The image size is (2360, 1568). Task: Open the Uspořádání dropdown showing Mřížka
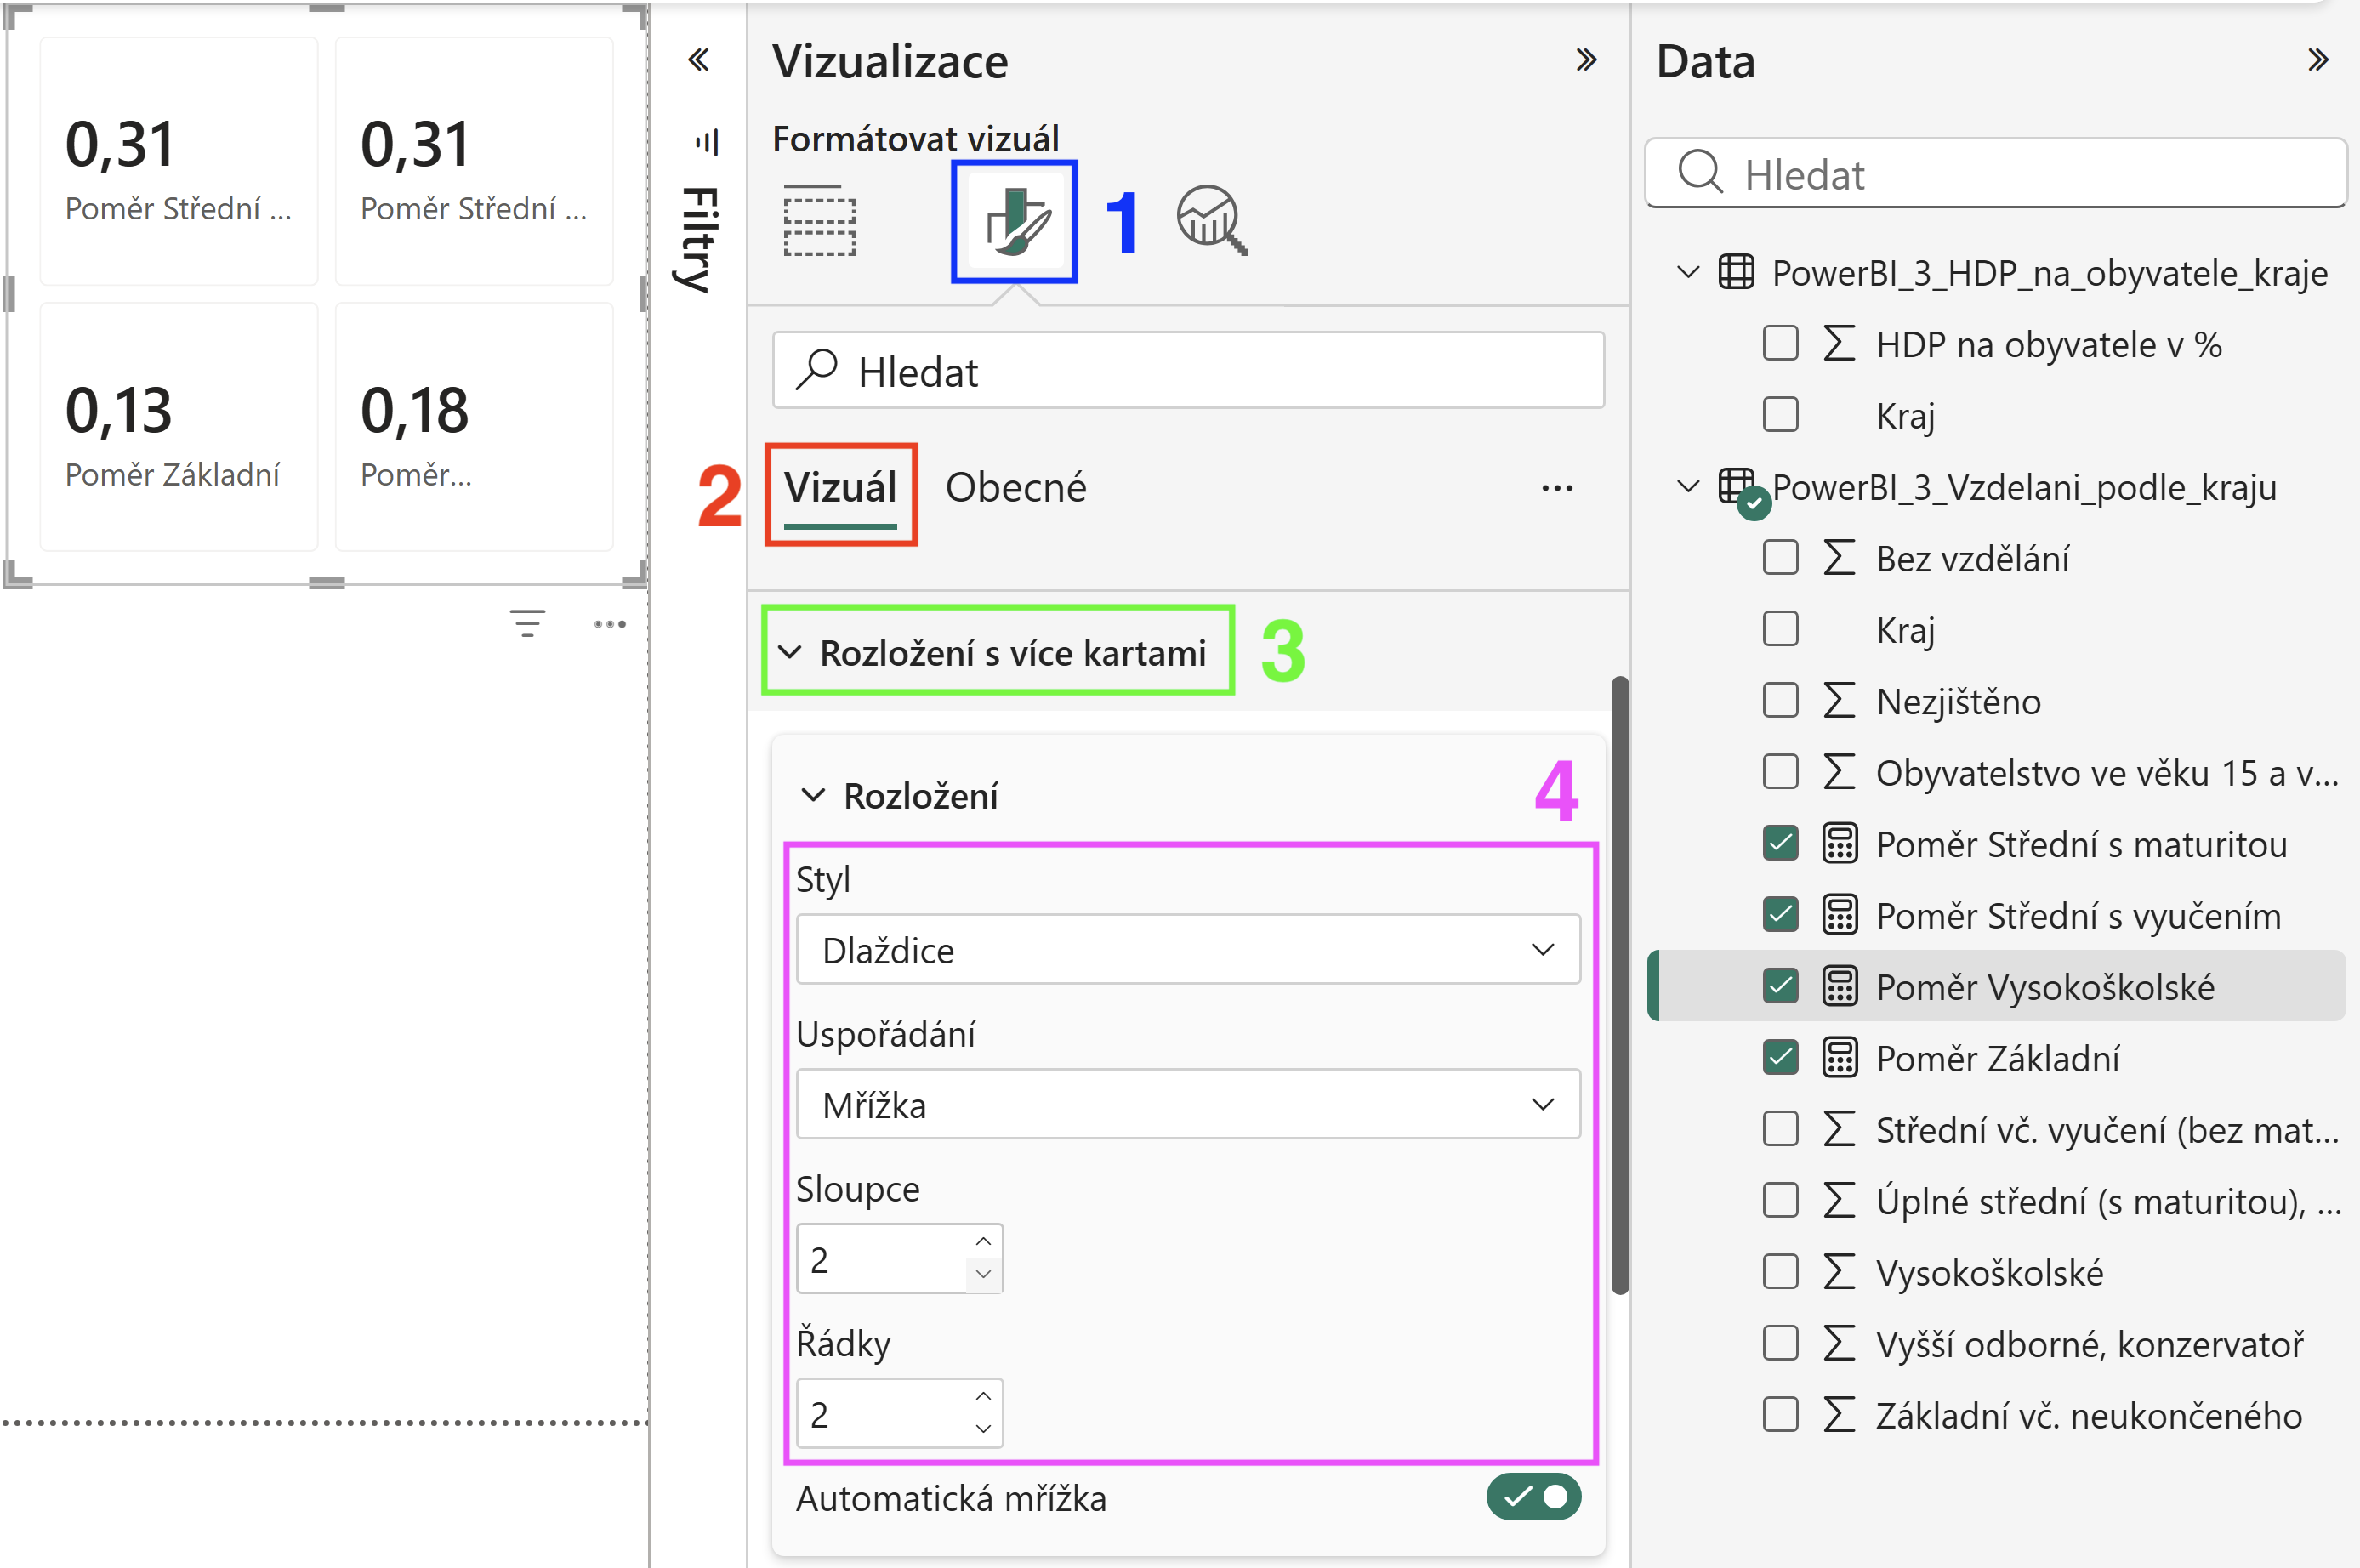1188,1104
